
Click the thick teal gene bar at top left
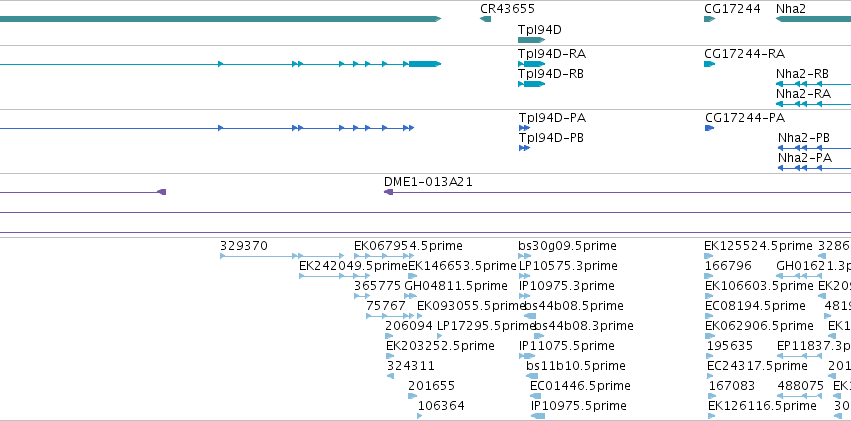point(220,19)
